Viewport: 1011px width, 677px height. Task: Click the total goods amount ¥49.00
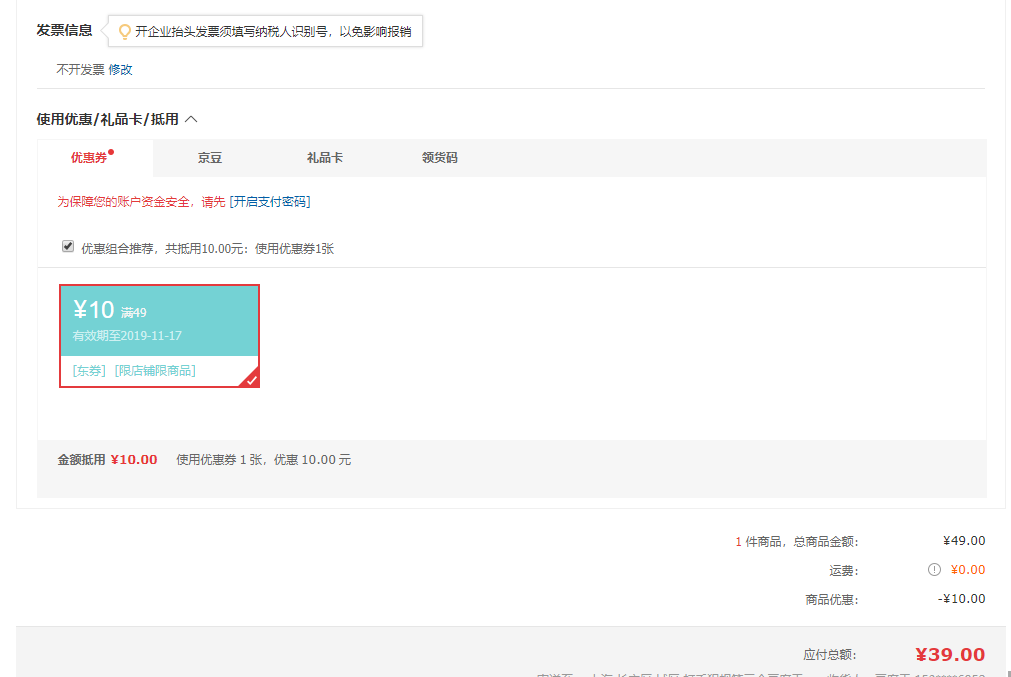point(964,541)
